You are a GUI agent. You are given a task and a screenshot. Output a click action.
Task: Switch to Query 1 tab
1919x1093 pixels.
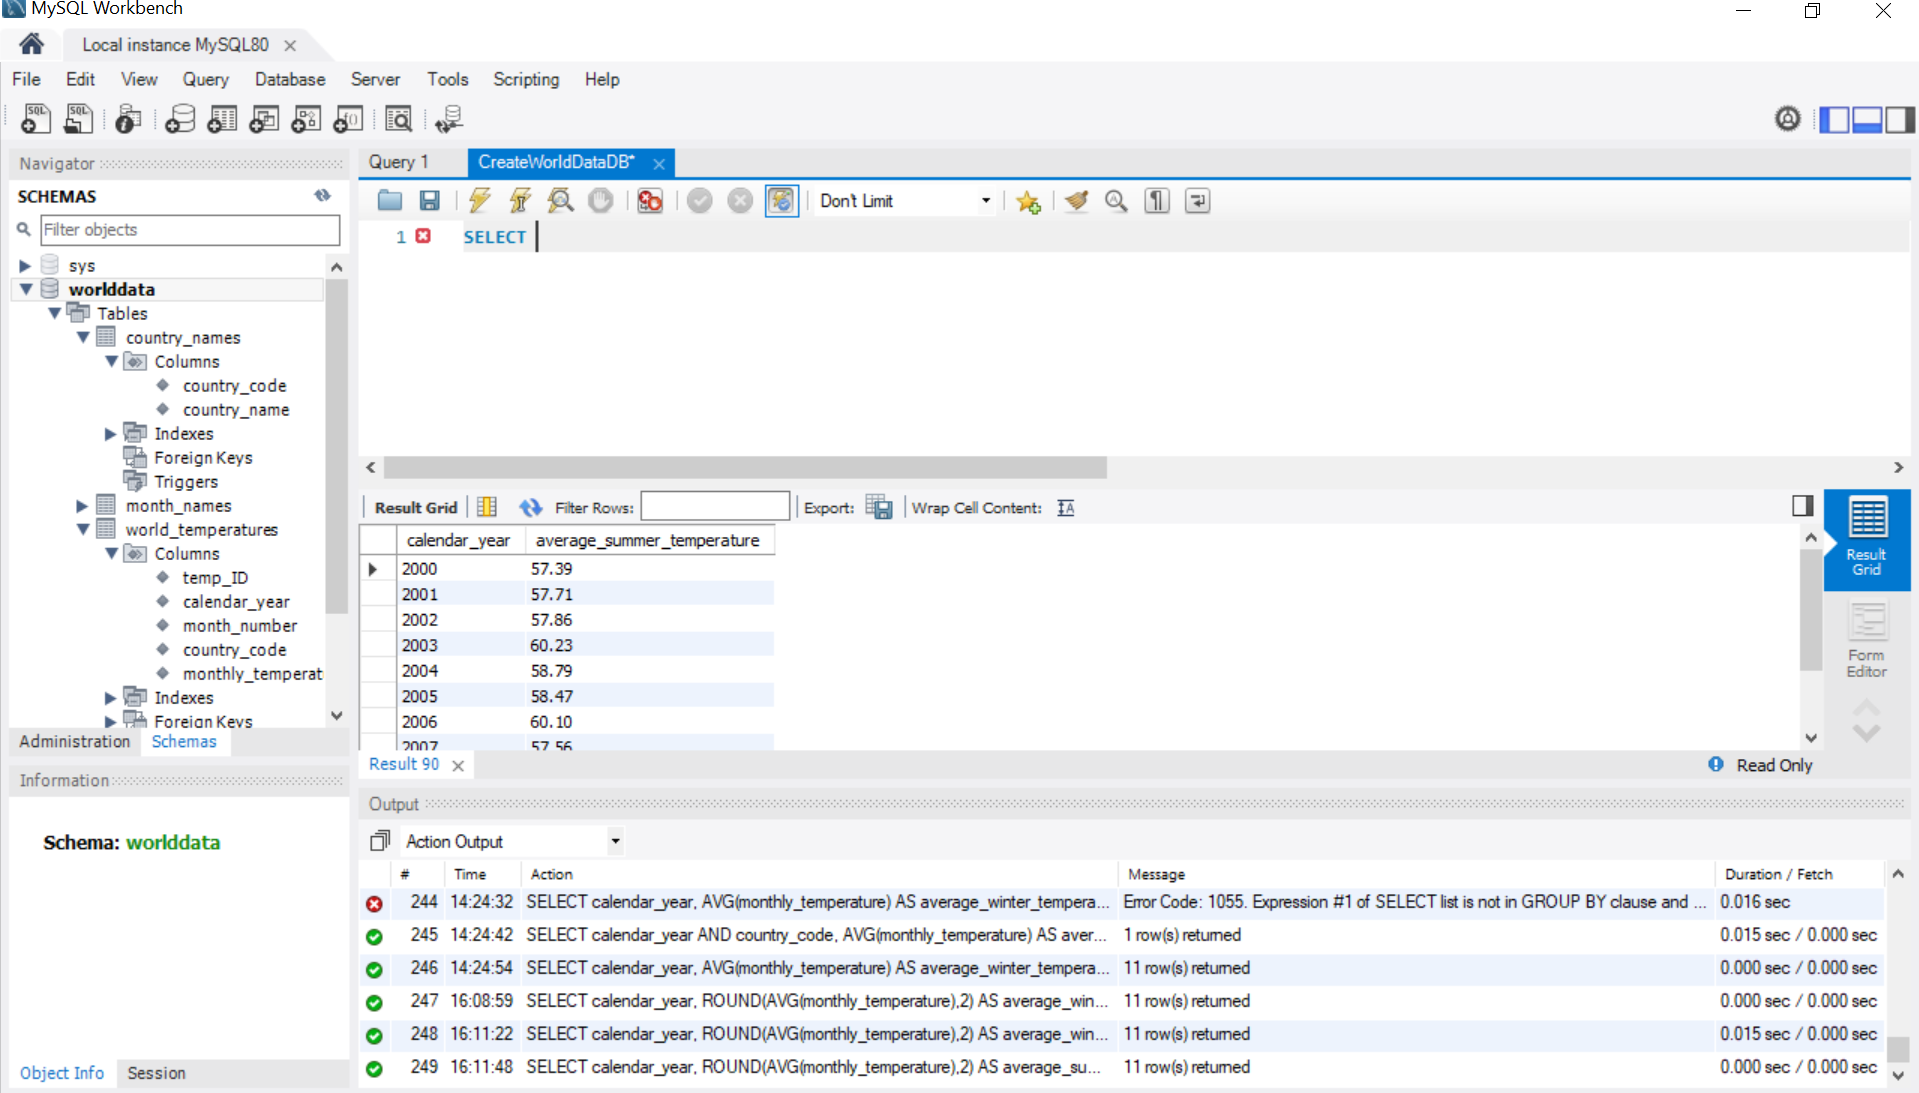click(399, 162)
